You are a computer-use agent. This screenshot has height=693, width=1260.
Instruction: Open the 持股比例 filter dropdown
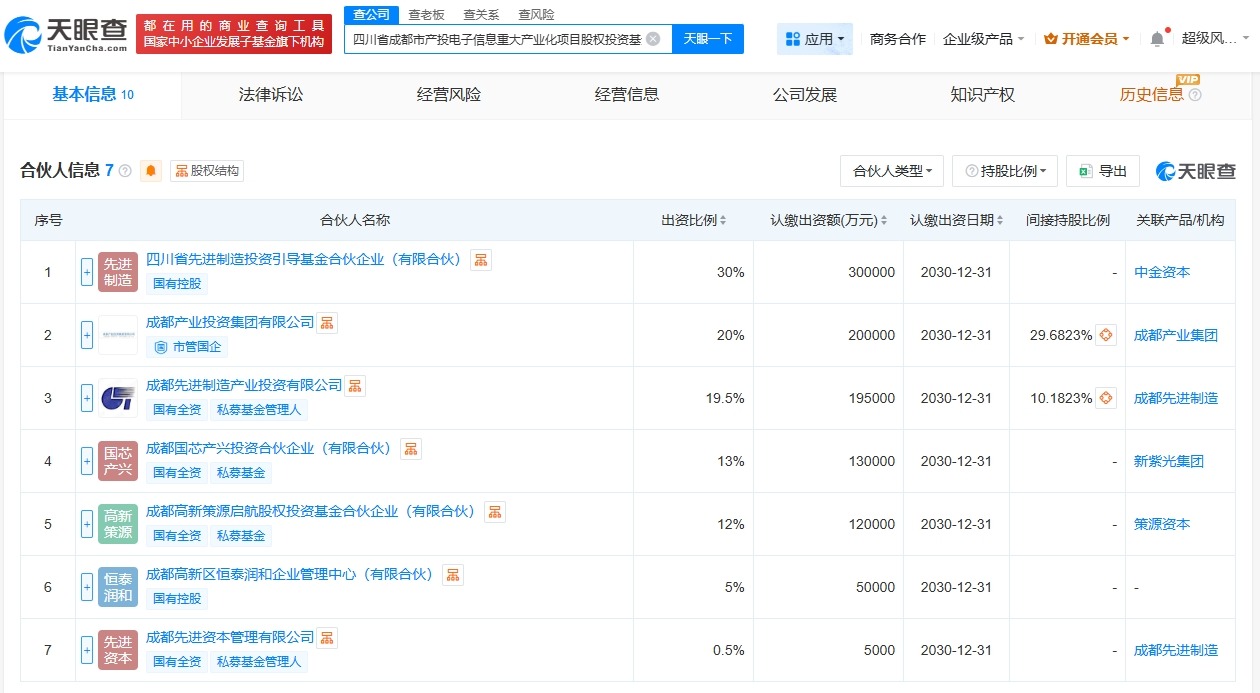coord(1004,171)
